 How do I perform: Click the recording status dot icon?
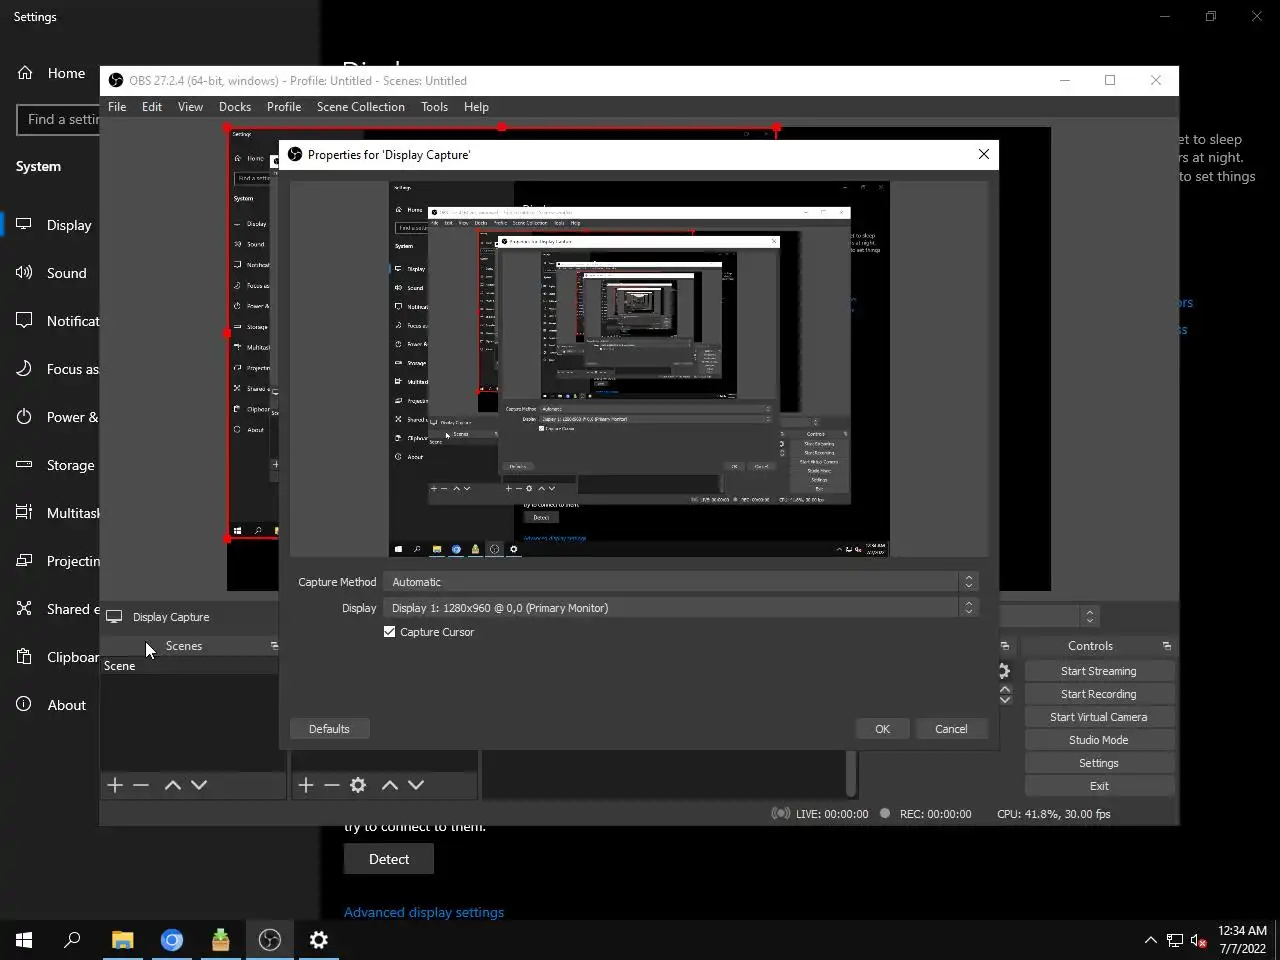click(885, 813)
